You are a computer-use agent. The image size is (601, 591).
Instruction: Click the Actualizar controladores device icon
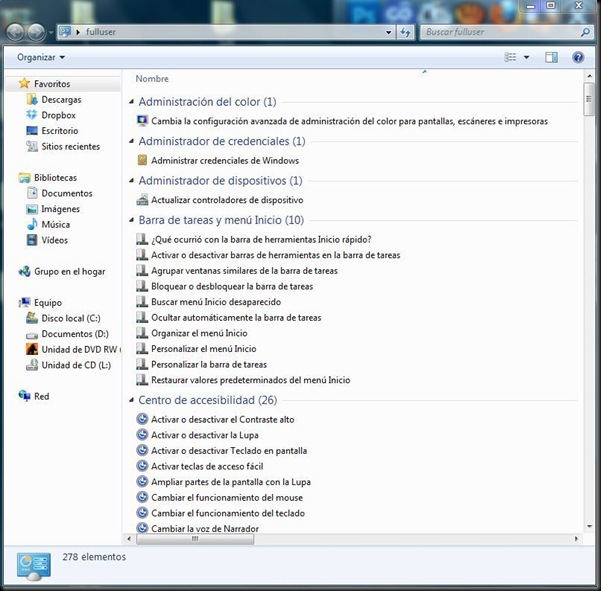tap(142, 199)
